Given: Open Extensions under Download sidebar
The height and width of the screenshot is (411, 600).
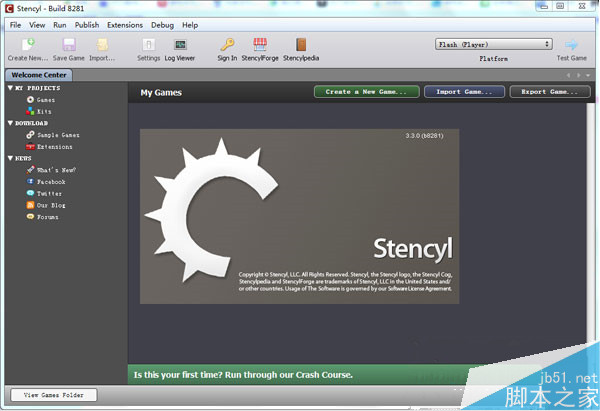Looking at the screenshot, I should pyautogui.click(x=49, y=147).
